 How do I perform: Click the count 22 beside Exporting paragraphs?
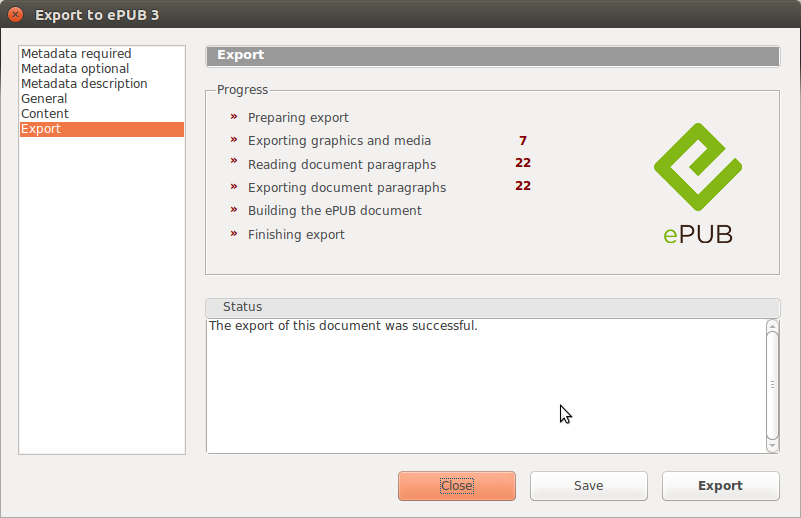pyautogui.click(x=523, y=185)
